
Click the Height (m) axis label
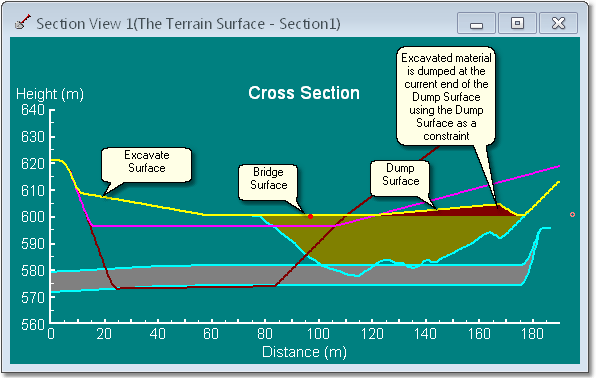coord(50,94)
